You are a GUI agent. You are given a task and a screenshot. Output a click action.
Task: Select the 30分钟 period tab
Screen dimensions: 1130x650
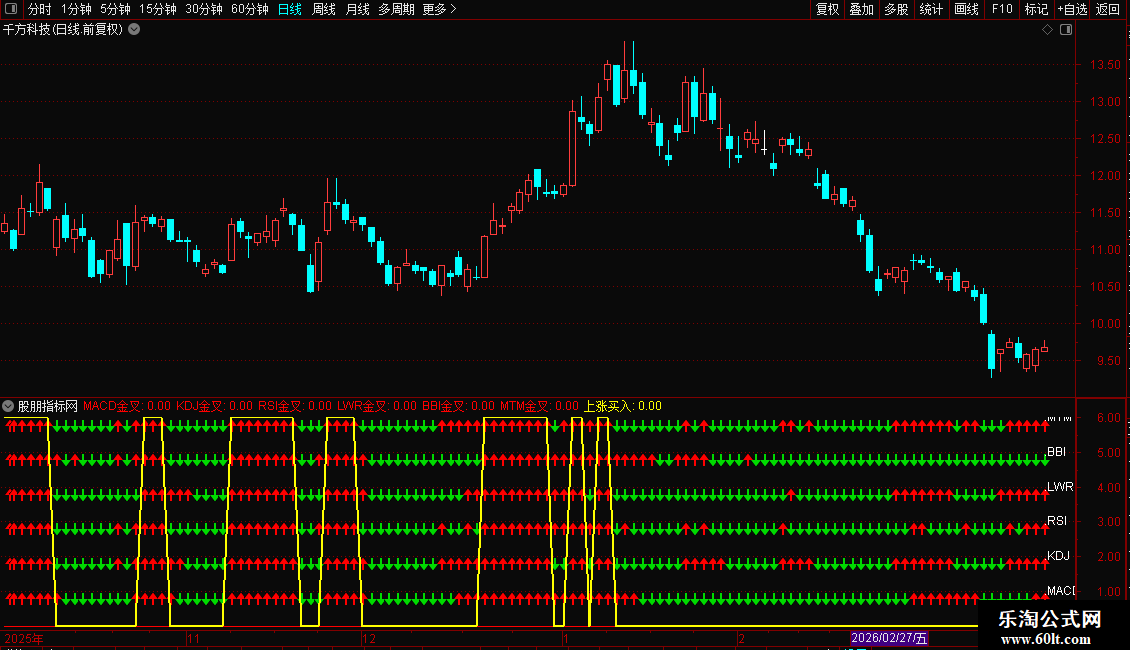point(204,9)
